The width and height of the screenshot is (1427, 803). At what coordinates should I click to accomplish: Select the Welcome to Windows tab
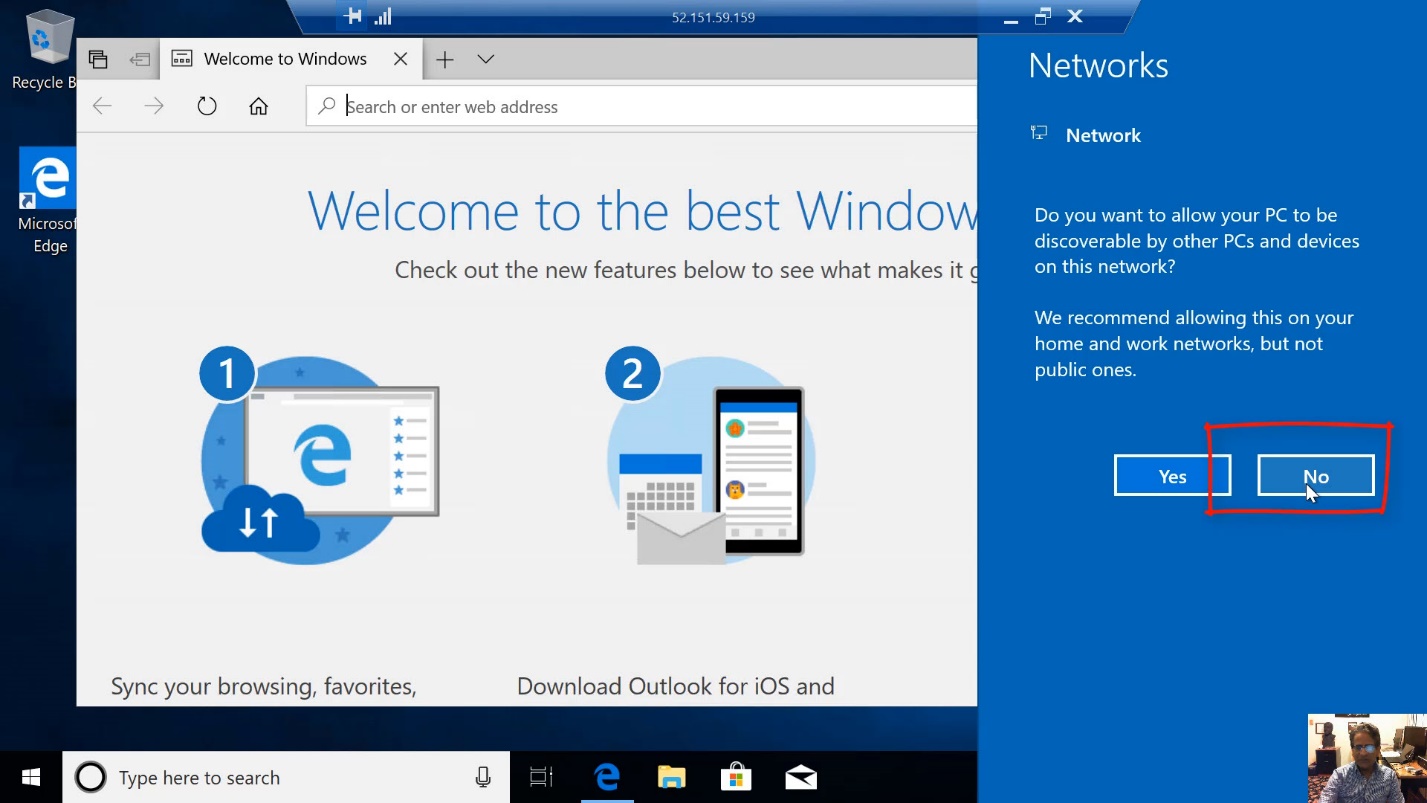[285, 59]
